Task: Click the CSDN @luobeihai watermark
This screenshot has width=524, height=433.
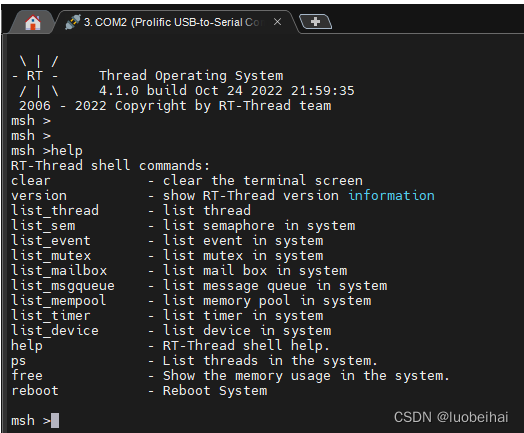Action: pos(451,417)
